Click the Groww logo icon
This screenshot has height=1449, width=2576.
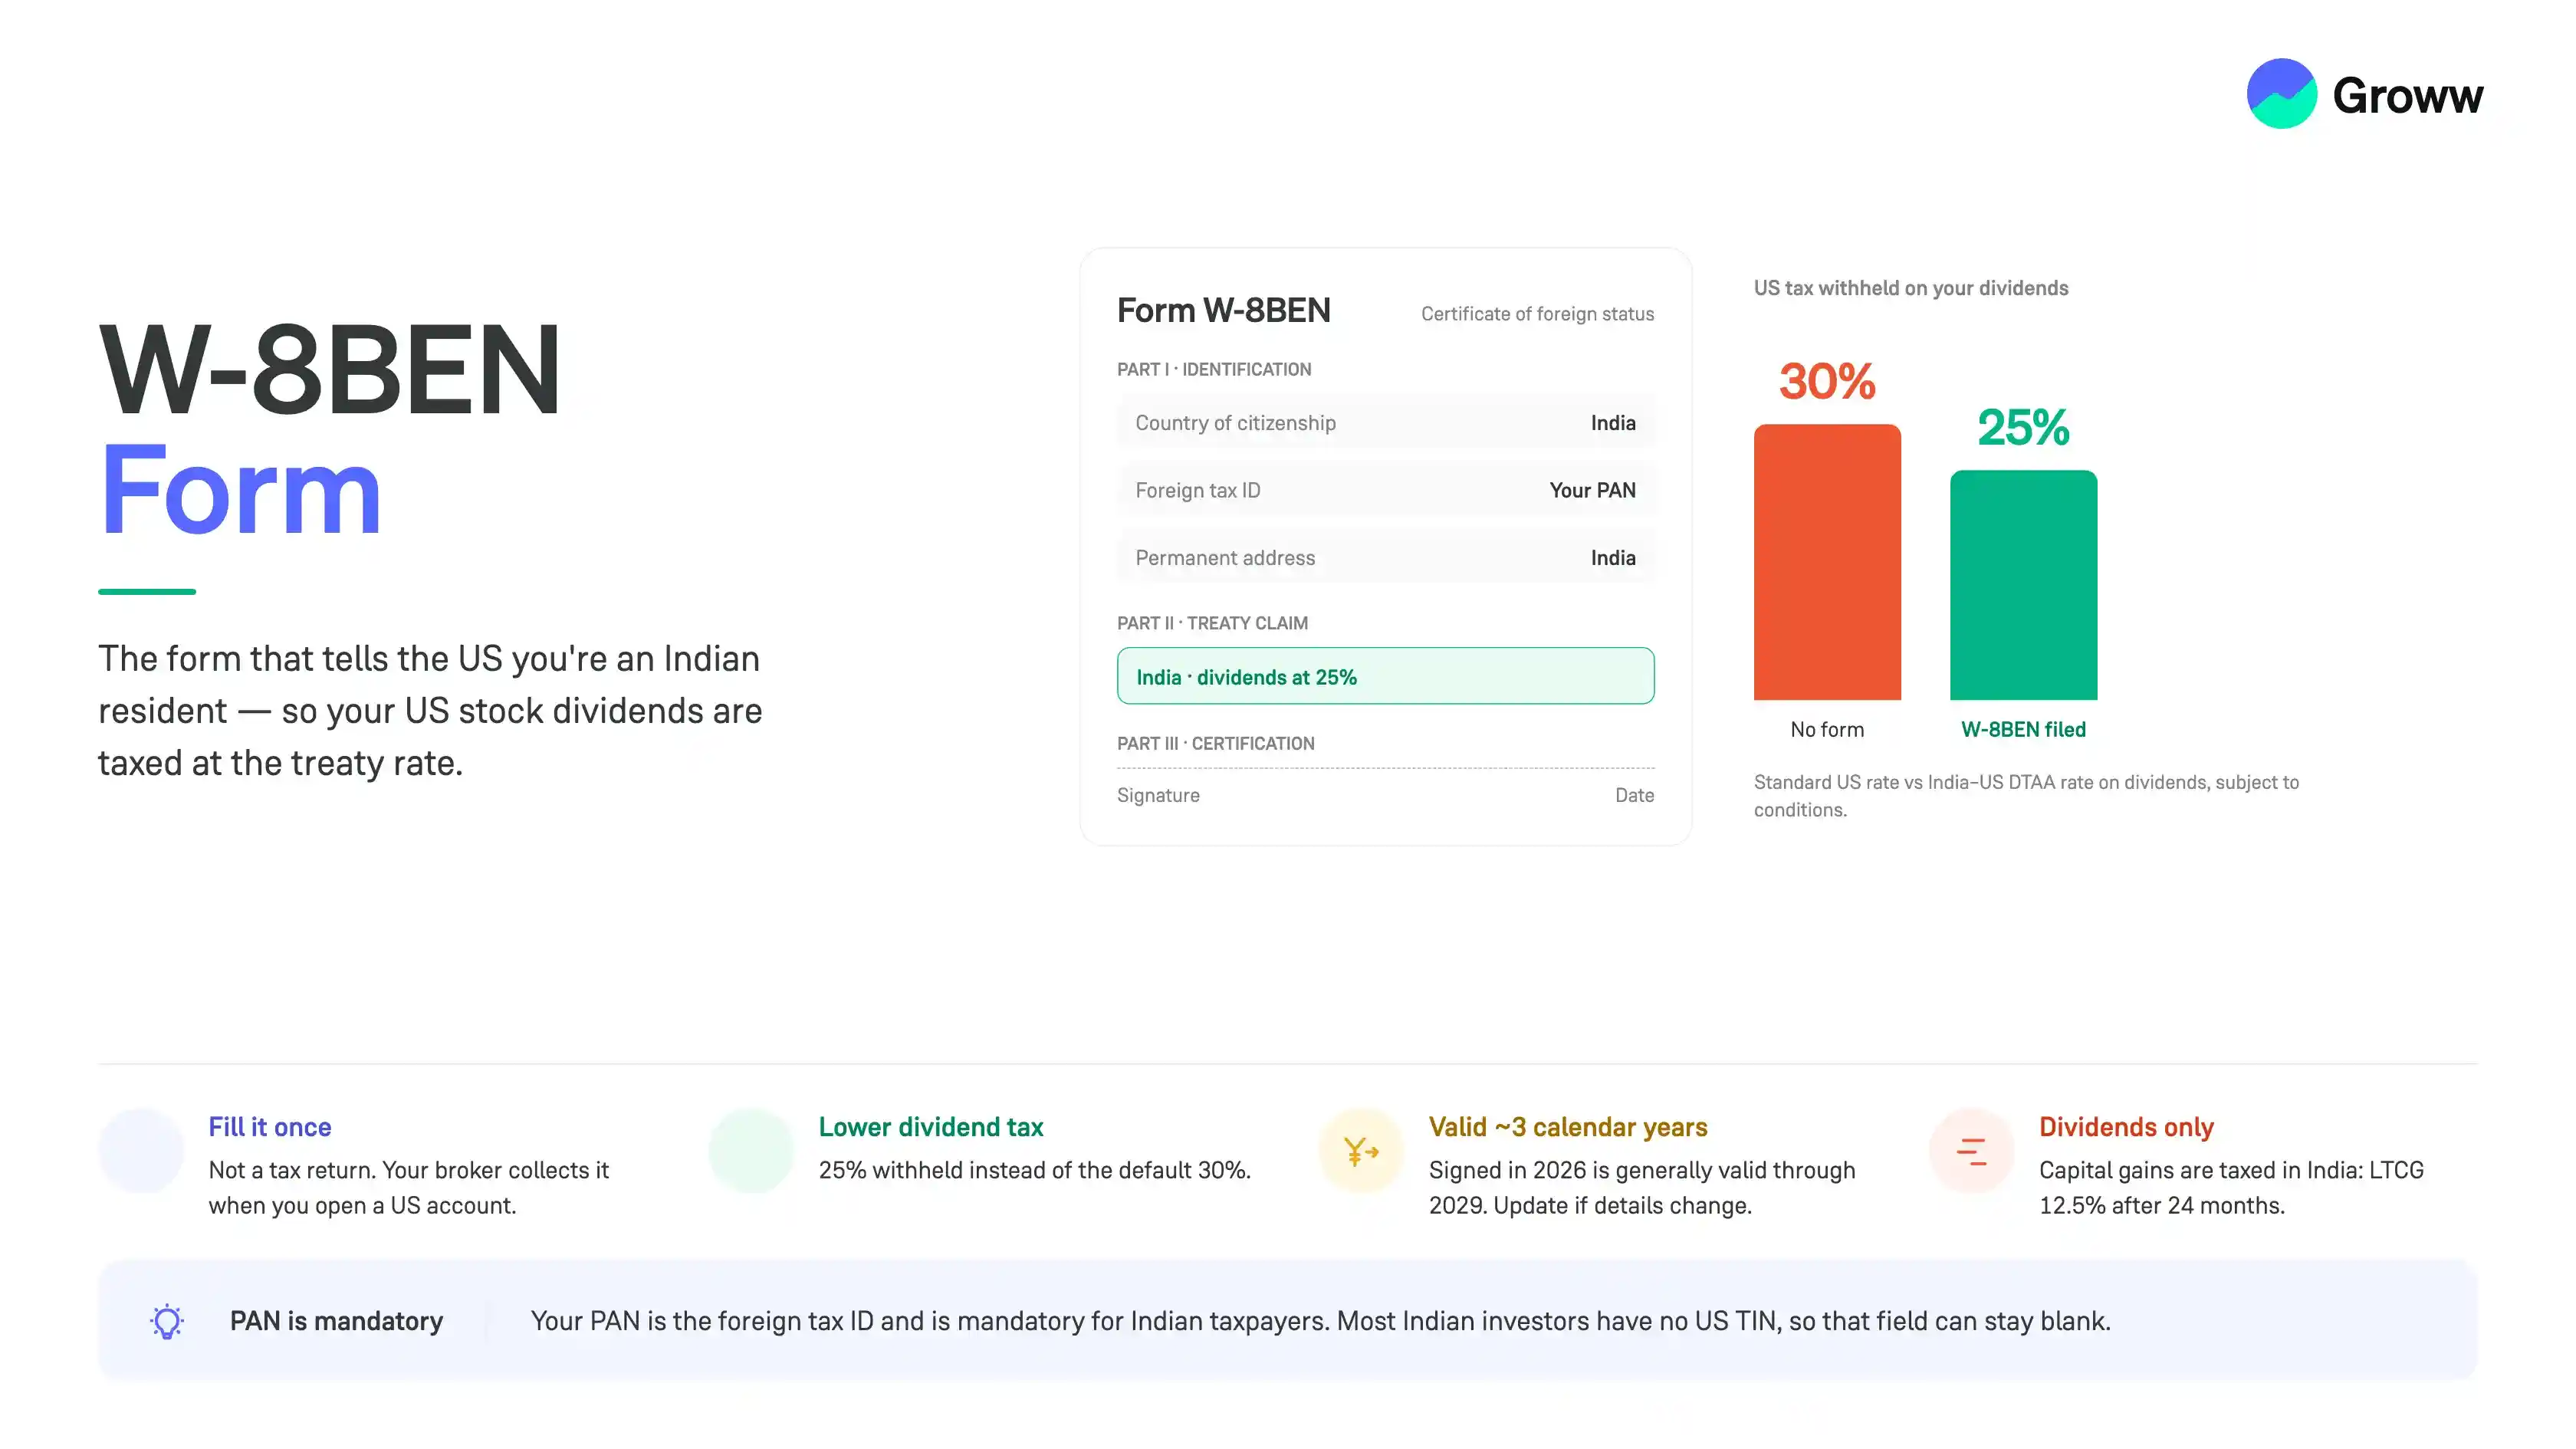pyautogui.click(x=2281, y=94)
